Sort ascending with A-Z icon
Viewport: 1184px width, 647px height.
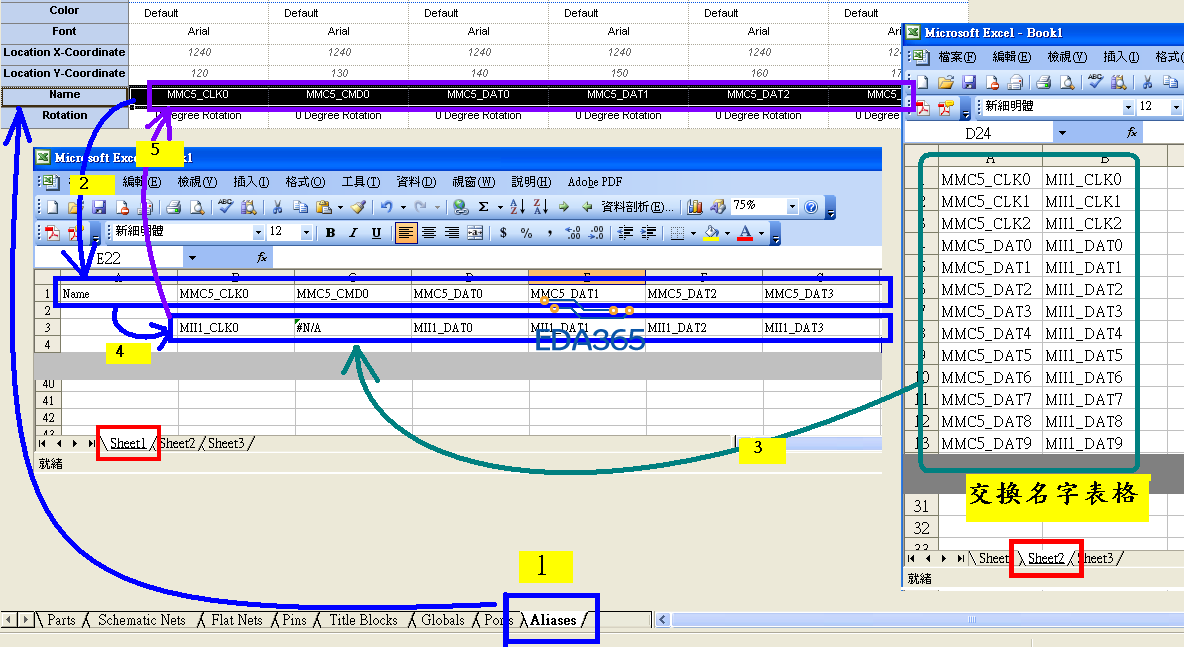(x=517, y=207)
